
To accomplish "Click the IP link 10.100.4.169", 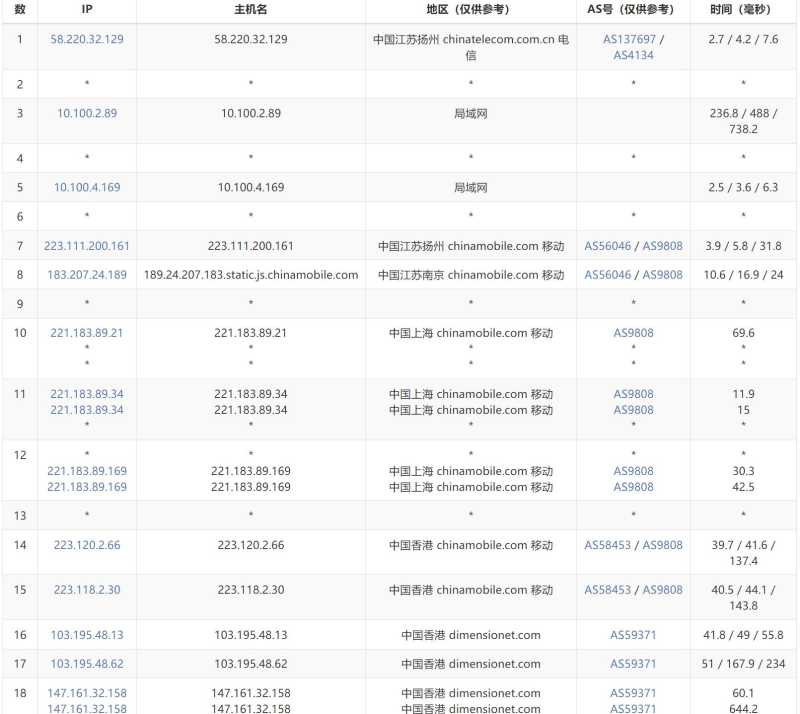I will click(x=86, y=186).
